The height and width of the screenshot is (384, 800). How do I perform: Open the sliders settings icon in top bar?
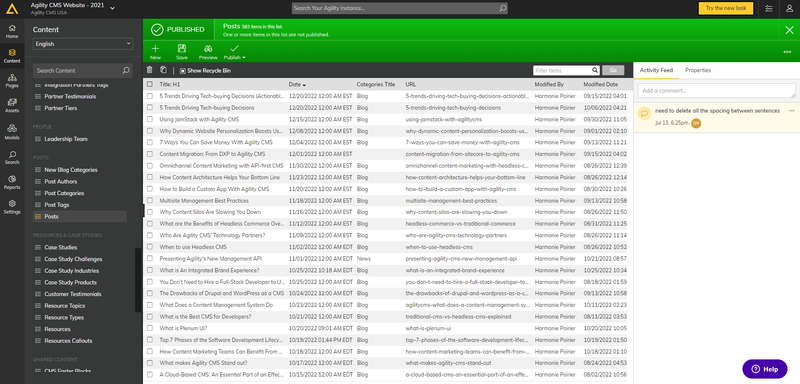769,8
